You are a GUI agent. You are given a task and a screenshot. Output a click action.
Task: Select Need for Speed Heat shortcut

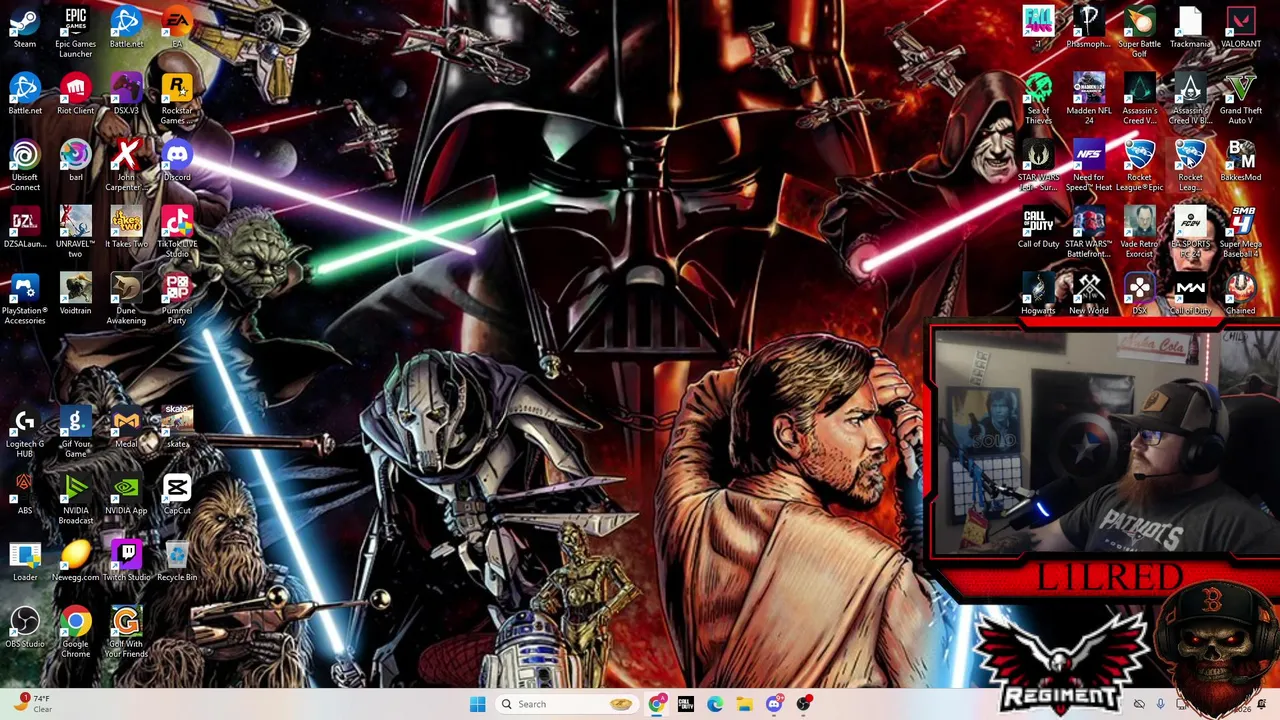point(1089,166)
